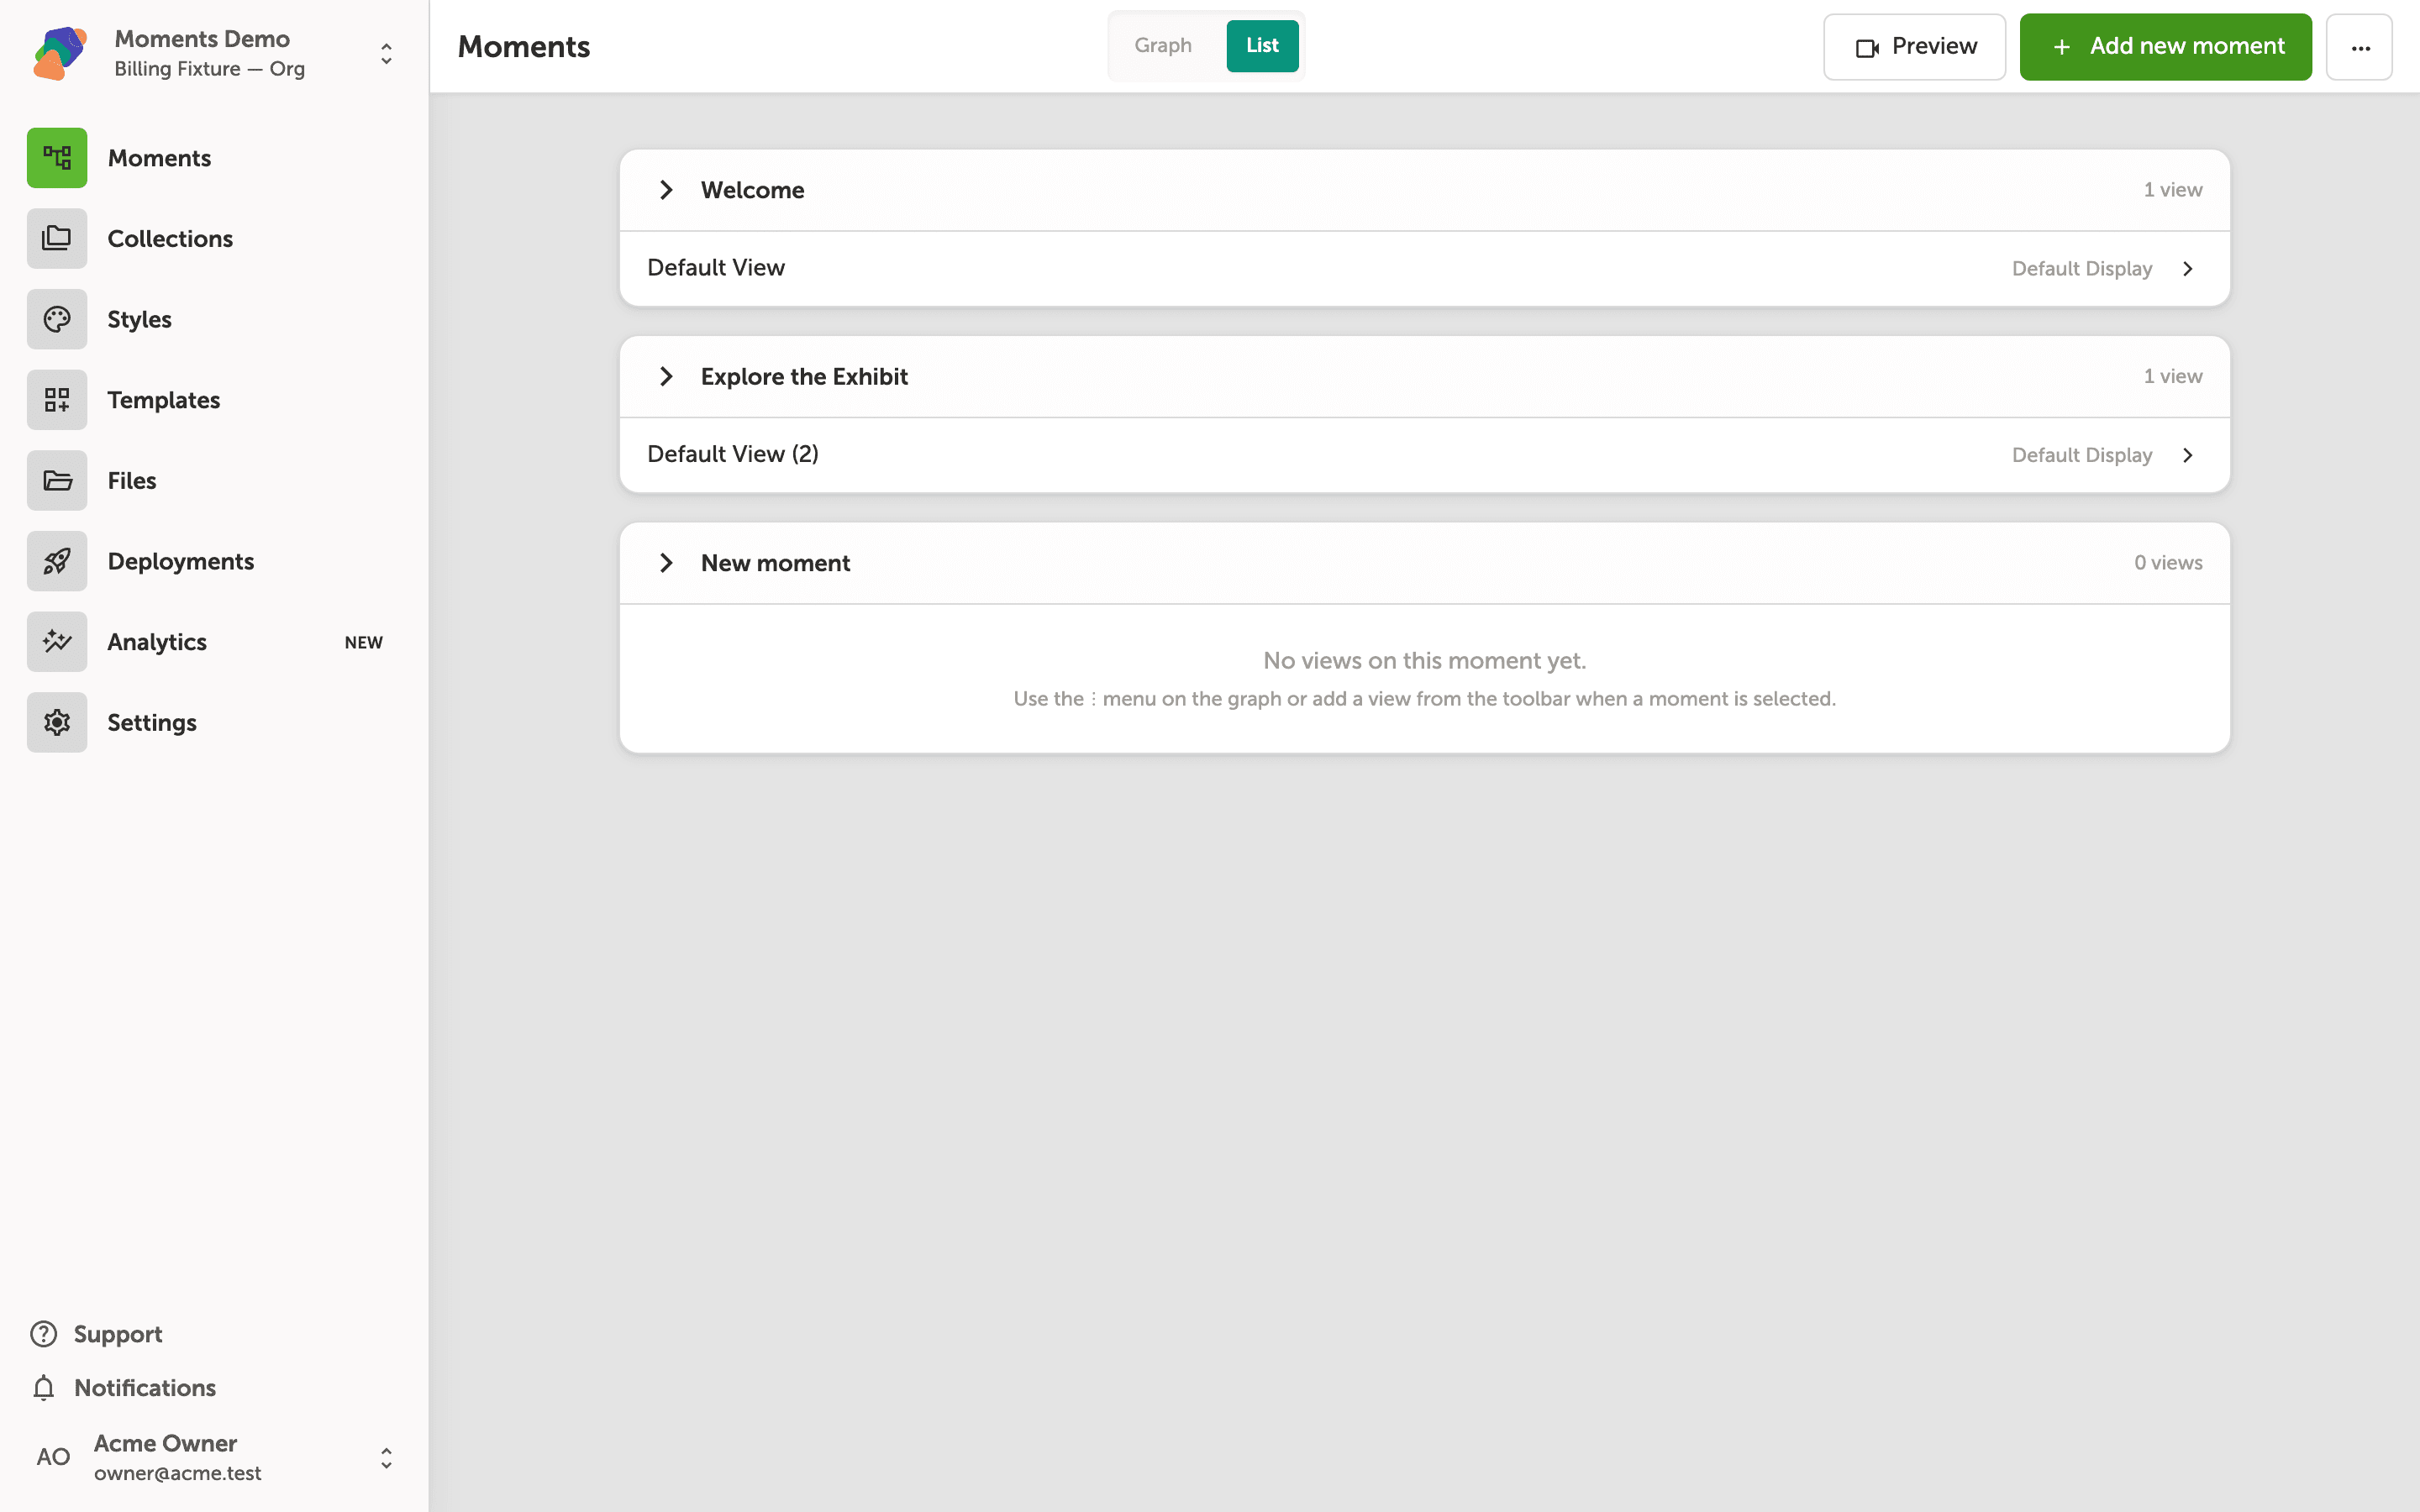
Task: Click Default Display label in Welcome
Action: point(2082,268)
